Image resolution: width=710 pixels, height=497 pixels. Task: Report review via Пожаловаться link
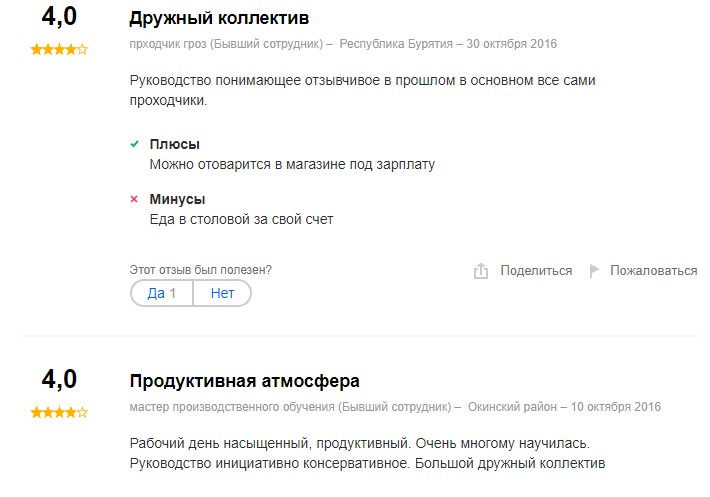653,271
